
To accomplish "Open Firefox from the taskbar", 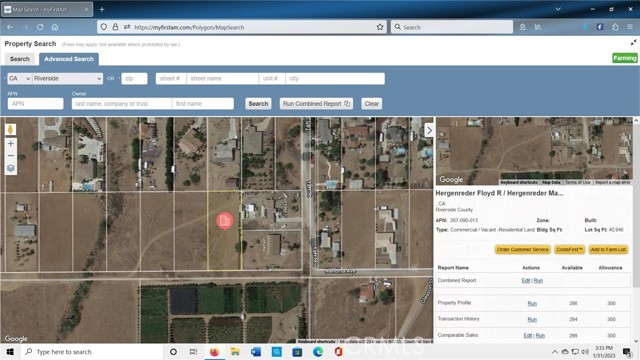I will pyautogui.click(x=214, y=351).
